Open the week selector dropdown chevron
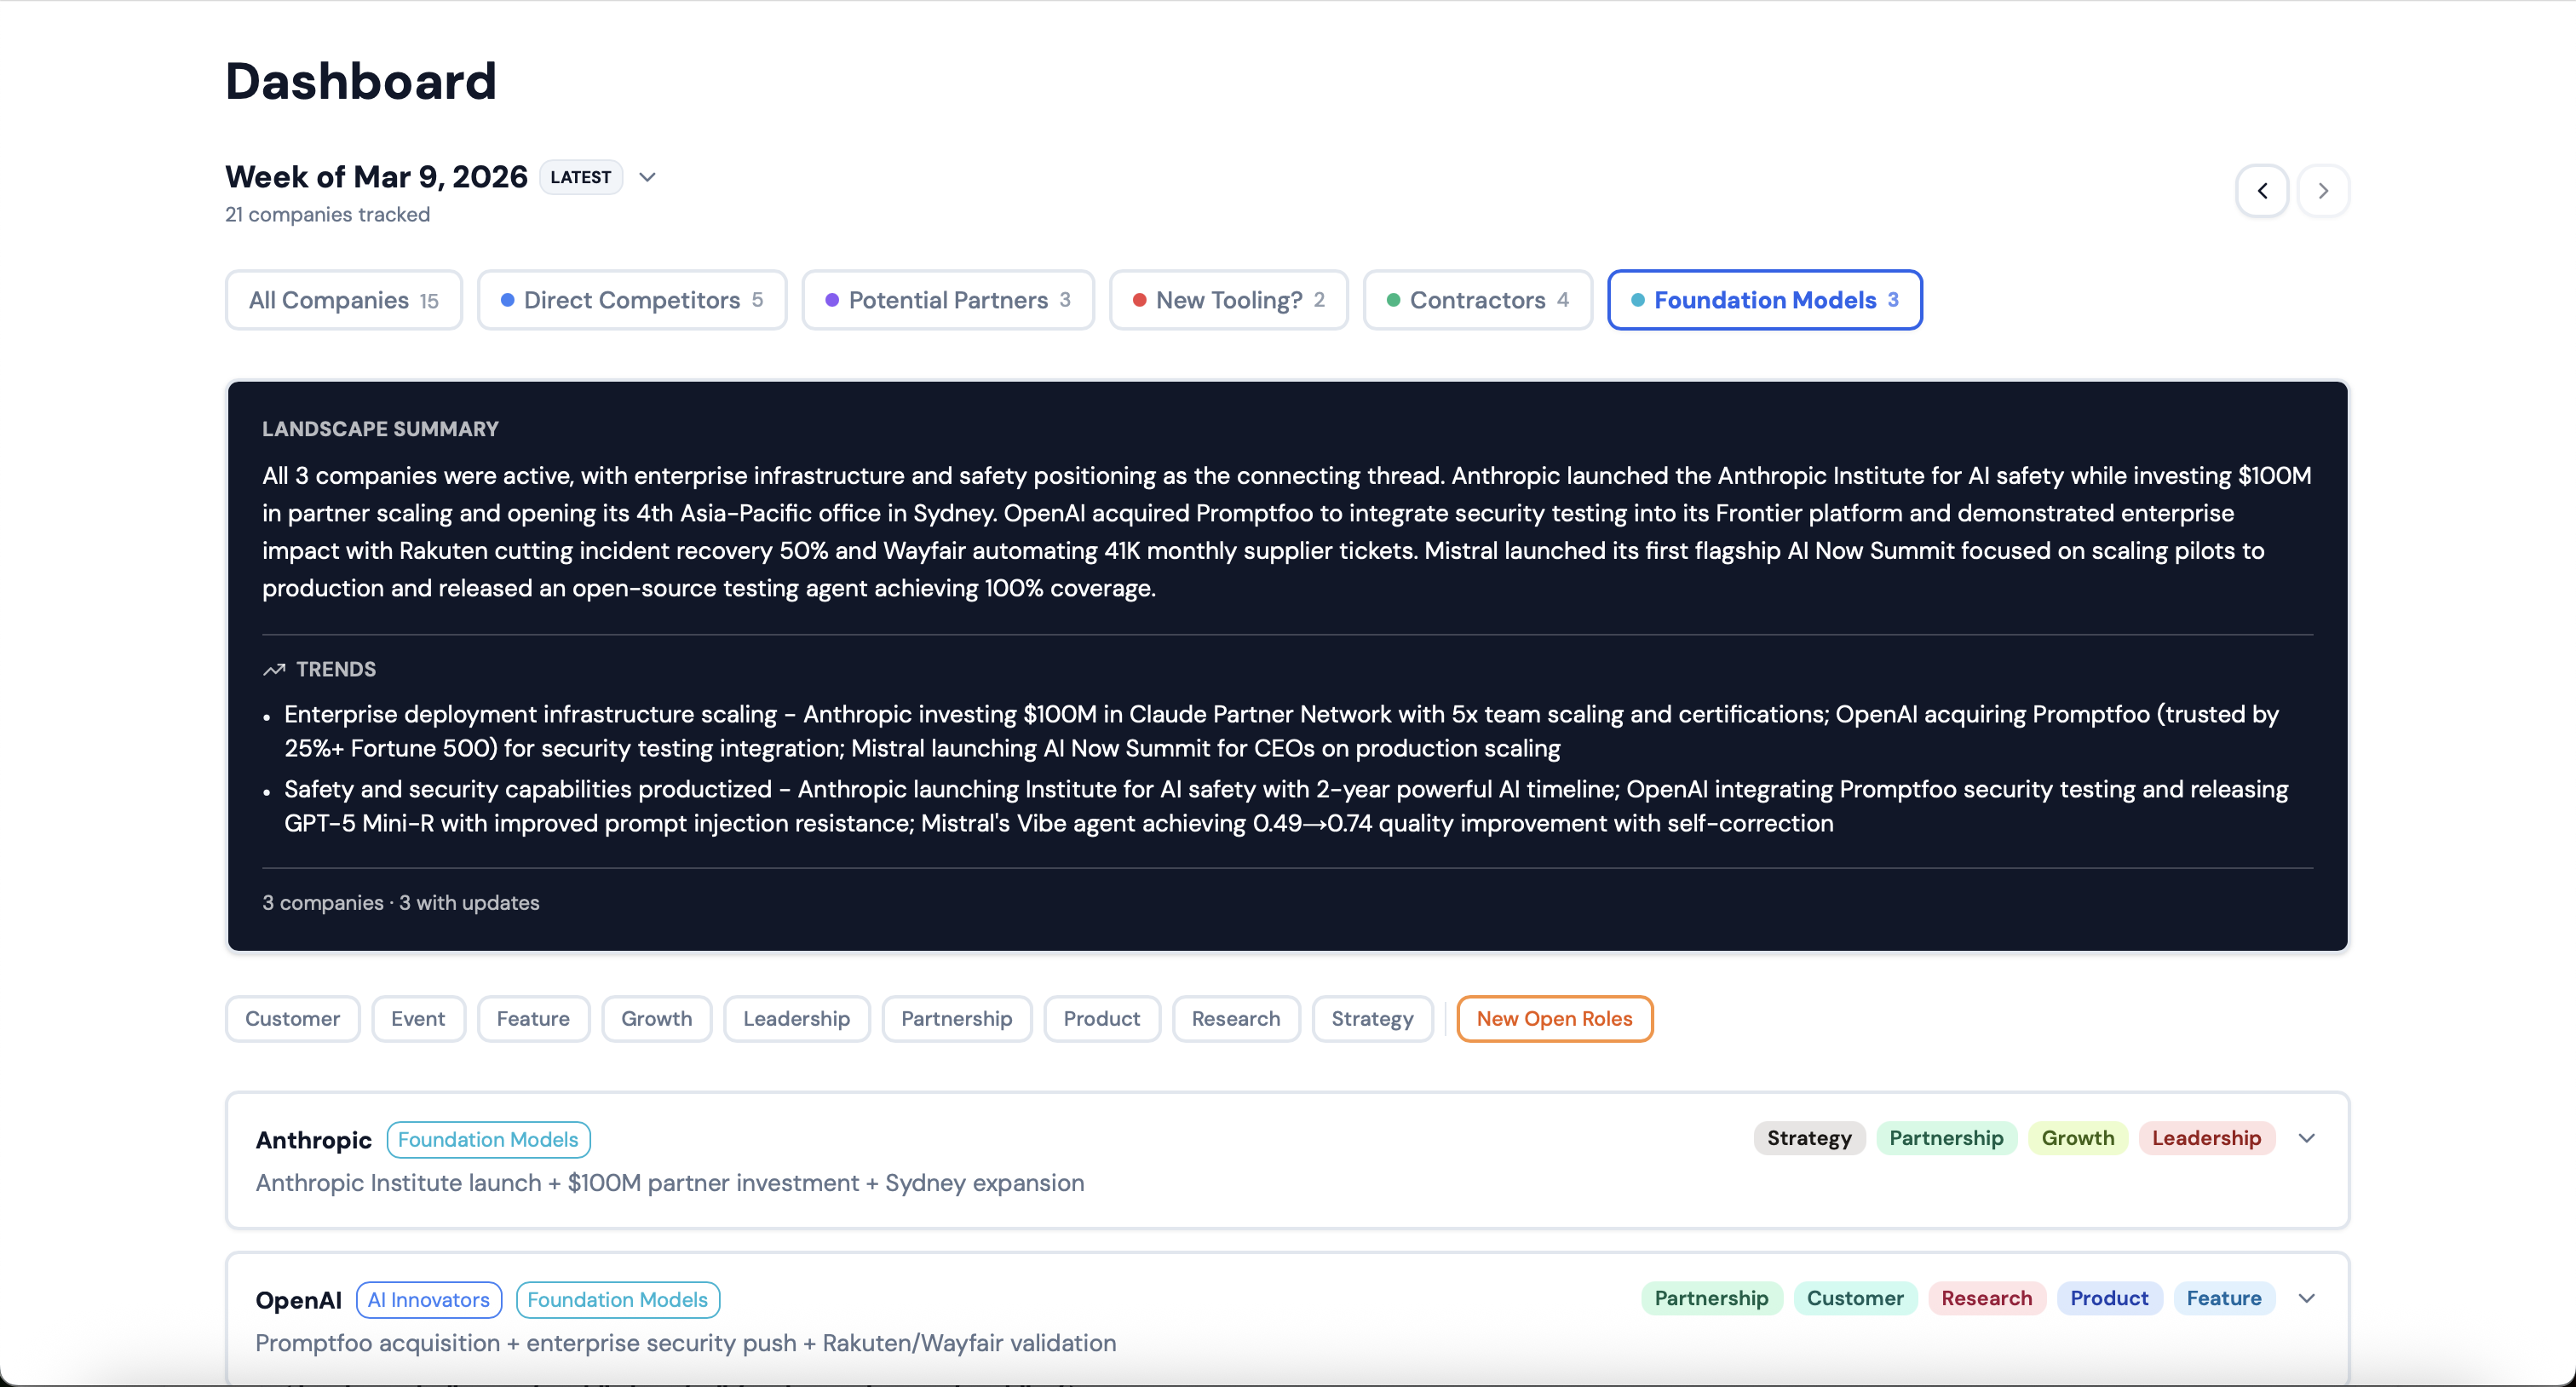The height and width of the screenshot is (1387, 2576). (647, 177)
